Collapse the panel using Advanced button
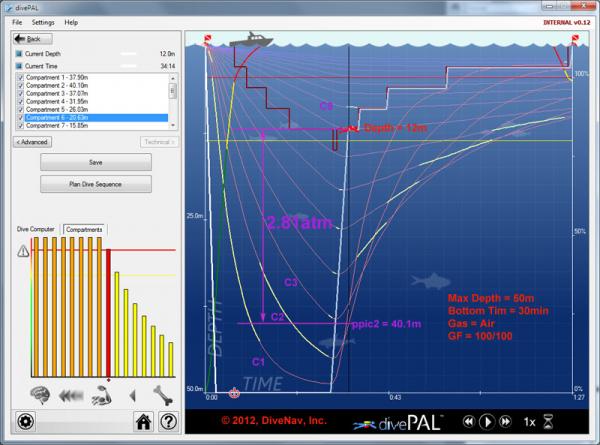The height and width of the screenshot is (445, 600). coord(32,142)
